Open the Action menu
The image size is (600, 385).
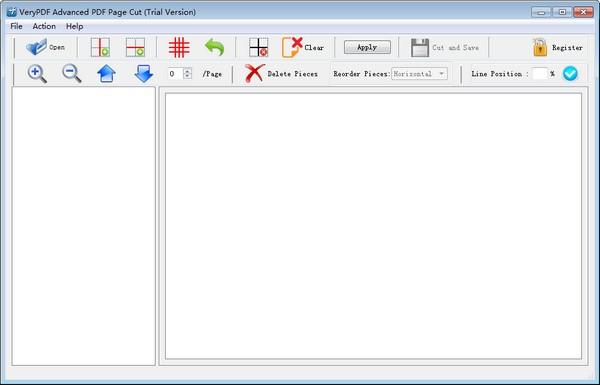tap(44, 26)
